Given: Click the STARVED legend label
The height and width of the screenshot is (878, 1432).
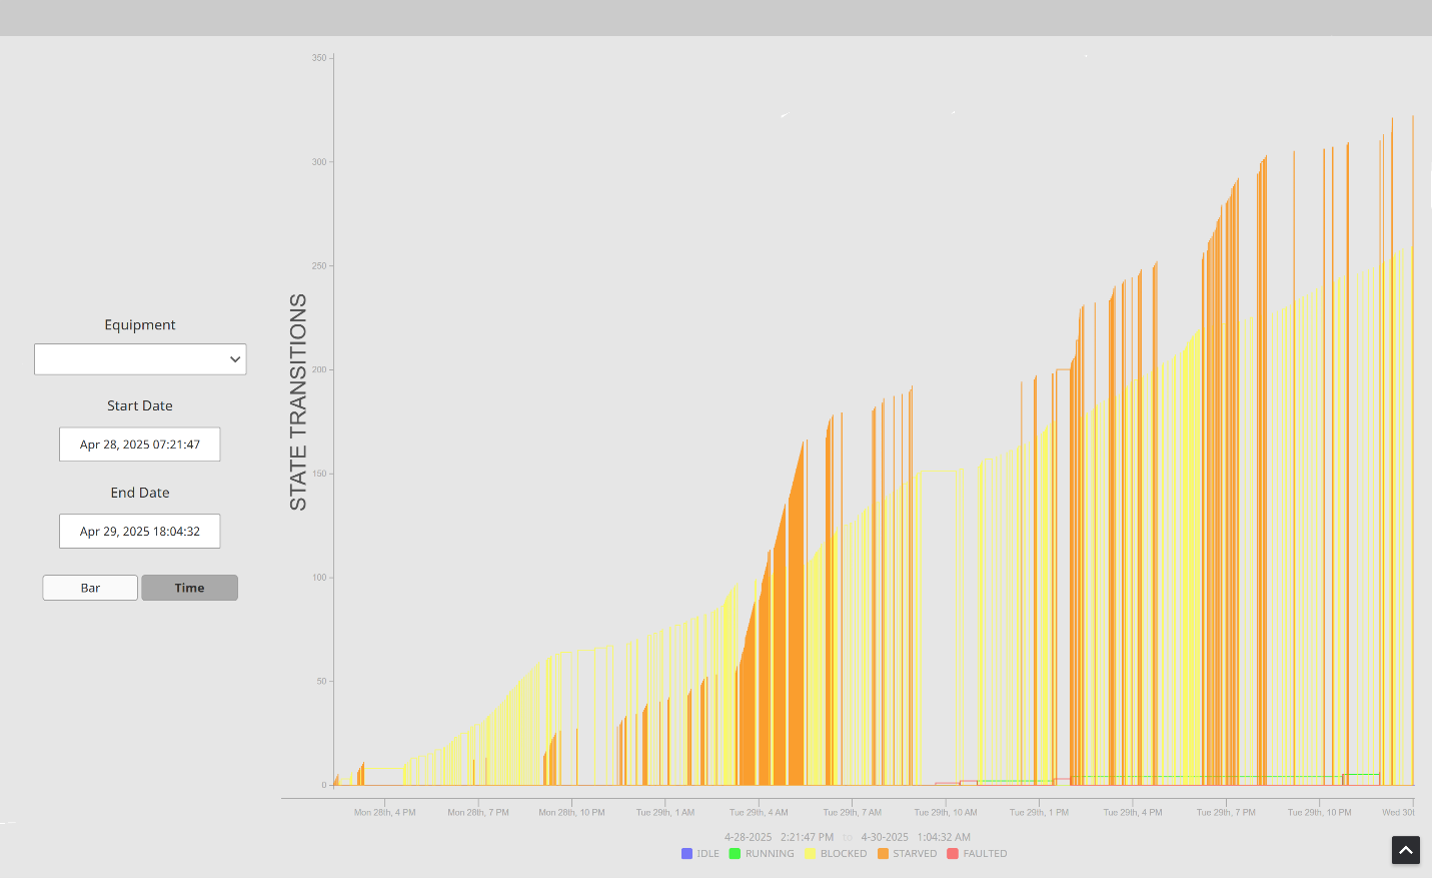Looking at the screenshot, I should point(915,854).
